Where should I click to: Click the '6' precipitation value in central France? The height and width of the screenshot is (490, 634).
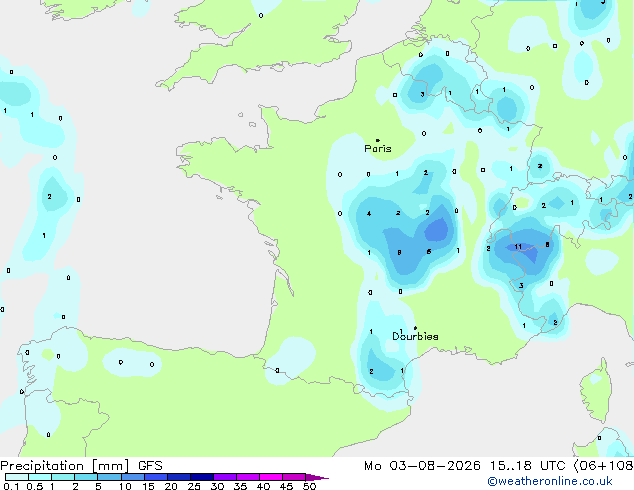point(429,252)
